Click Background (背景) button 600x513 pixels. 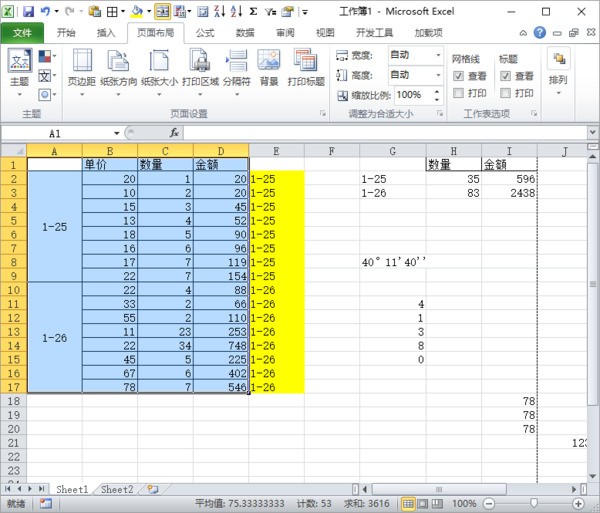coord(269,68)
